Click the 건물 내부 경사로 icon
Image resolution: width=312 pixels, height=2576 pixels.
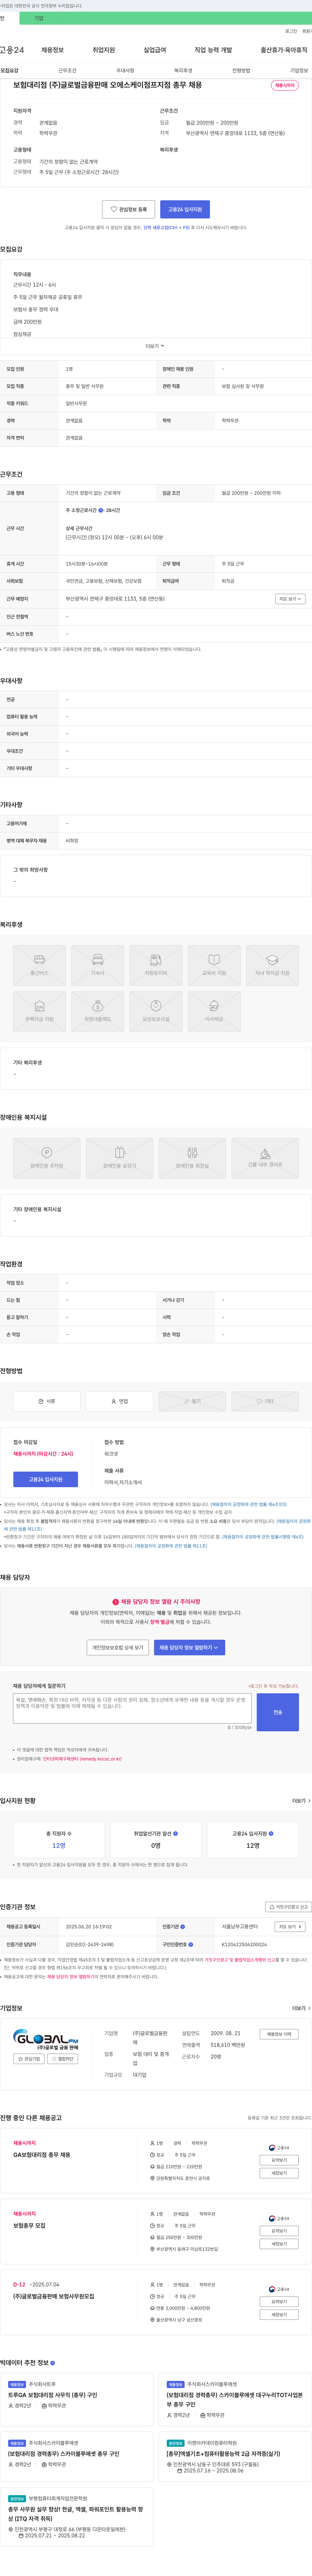click(x=265, y=1158)
